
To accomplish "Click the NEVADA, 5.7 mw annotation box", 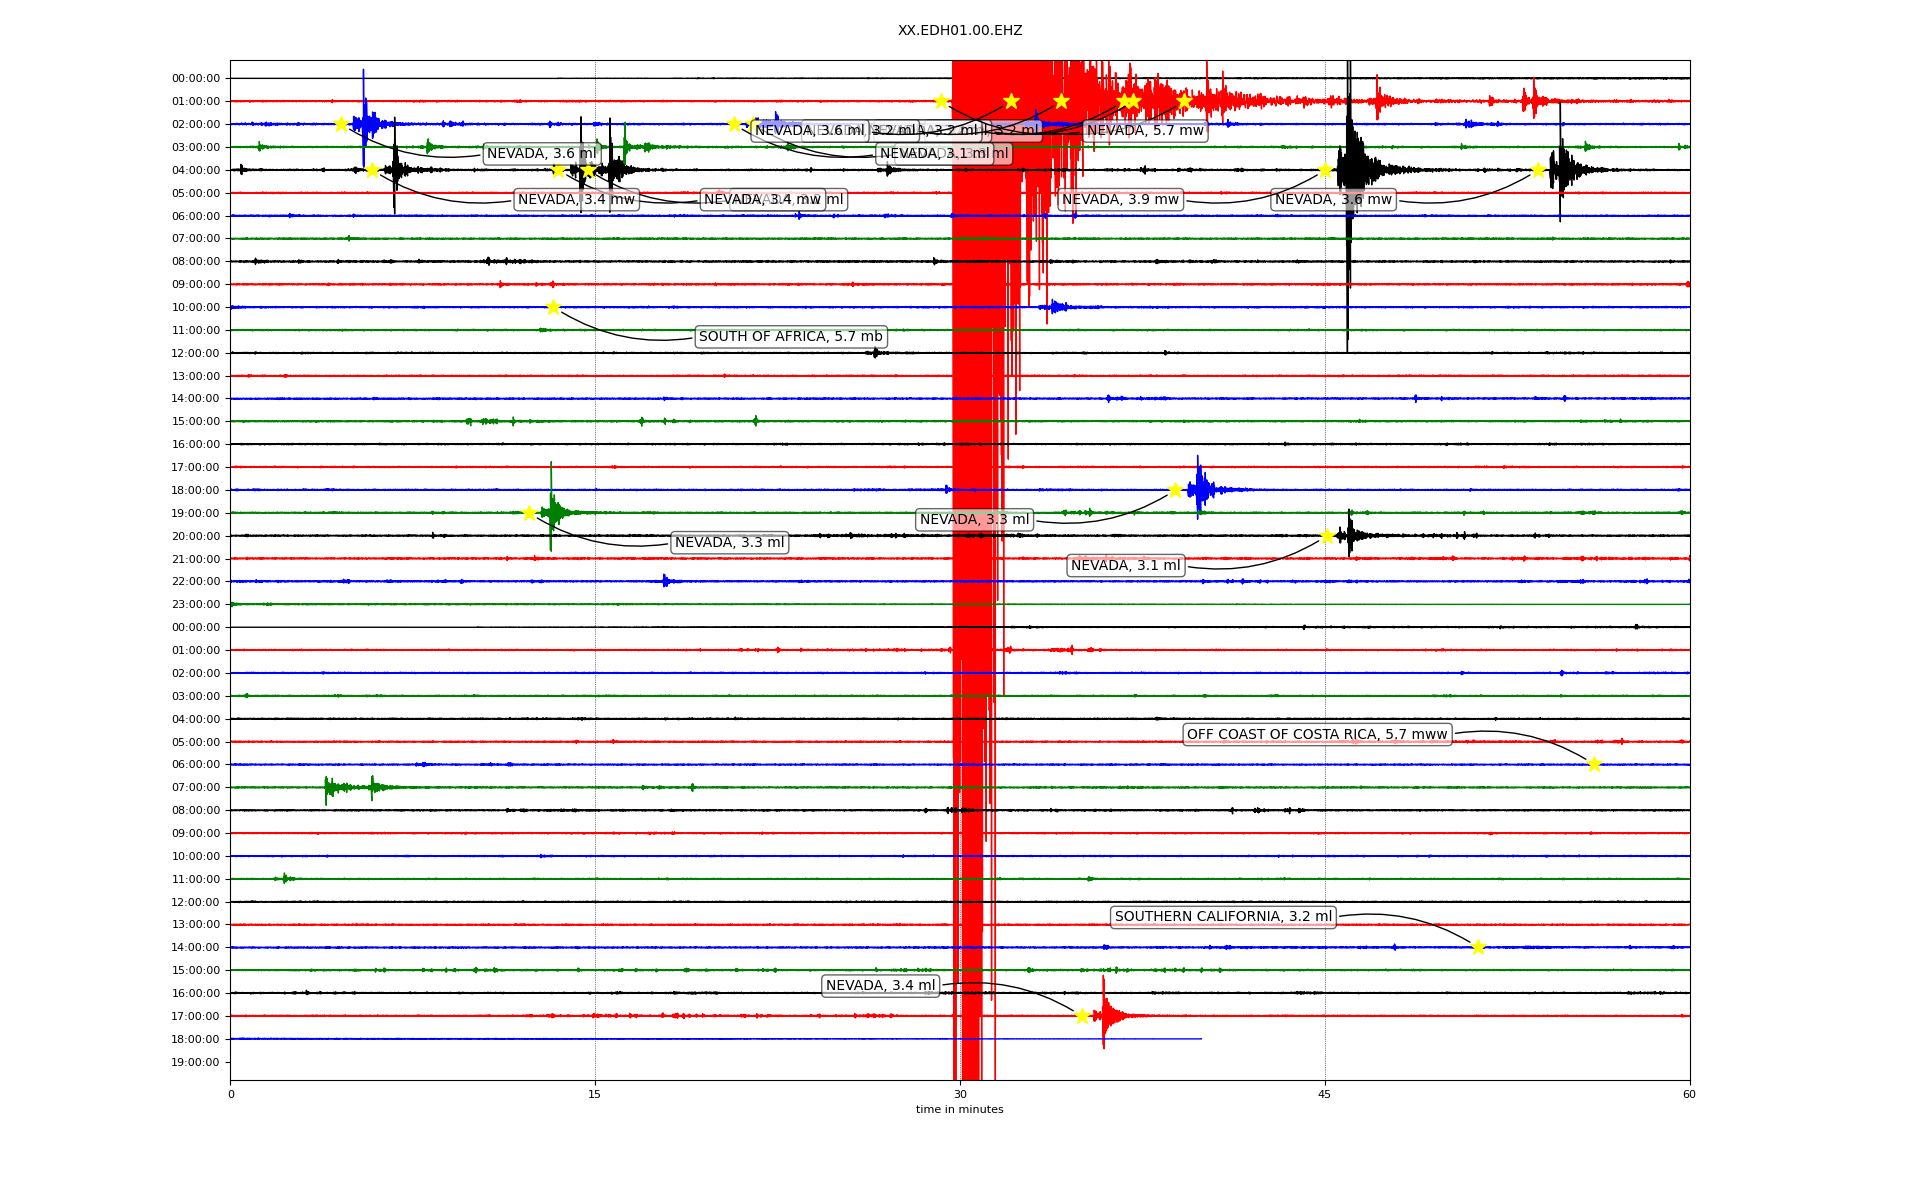I will click(x=1144, y=130).
